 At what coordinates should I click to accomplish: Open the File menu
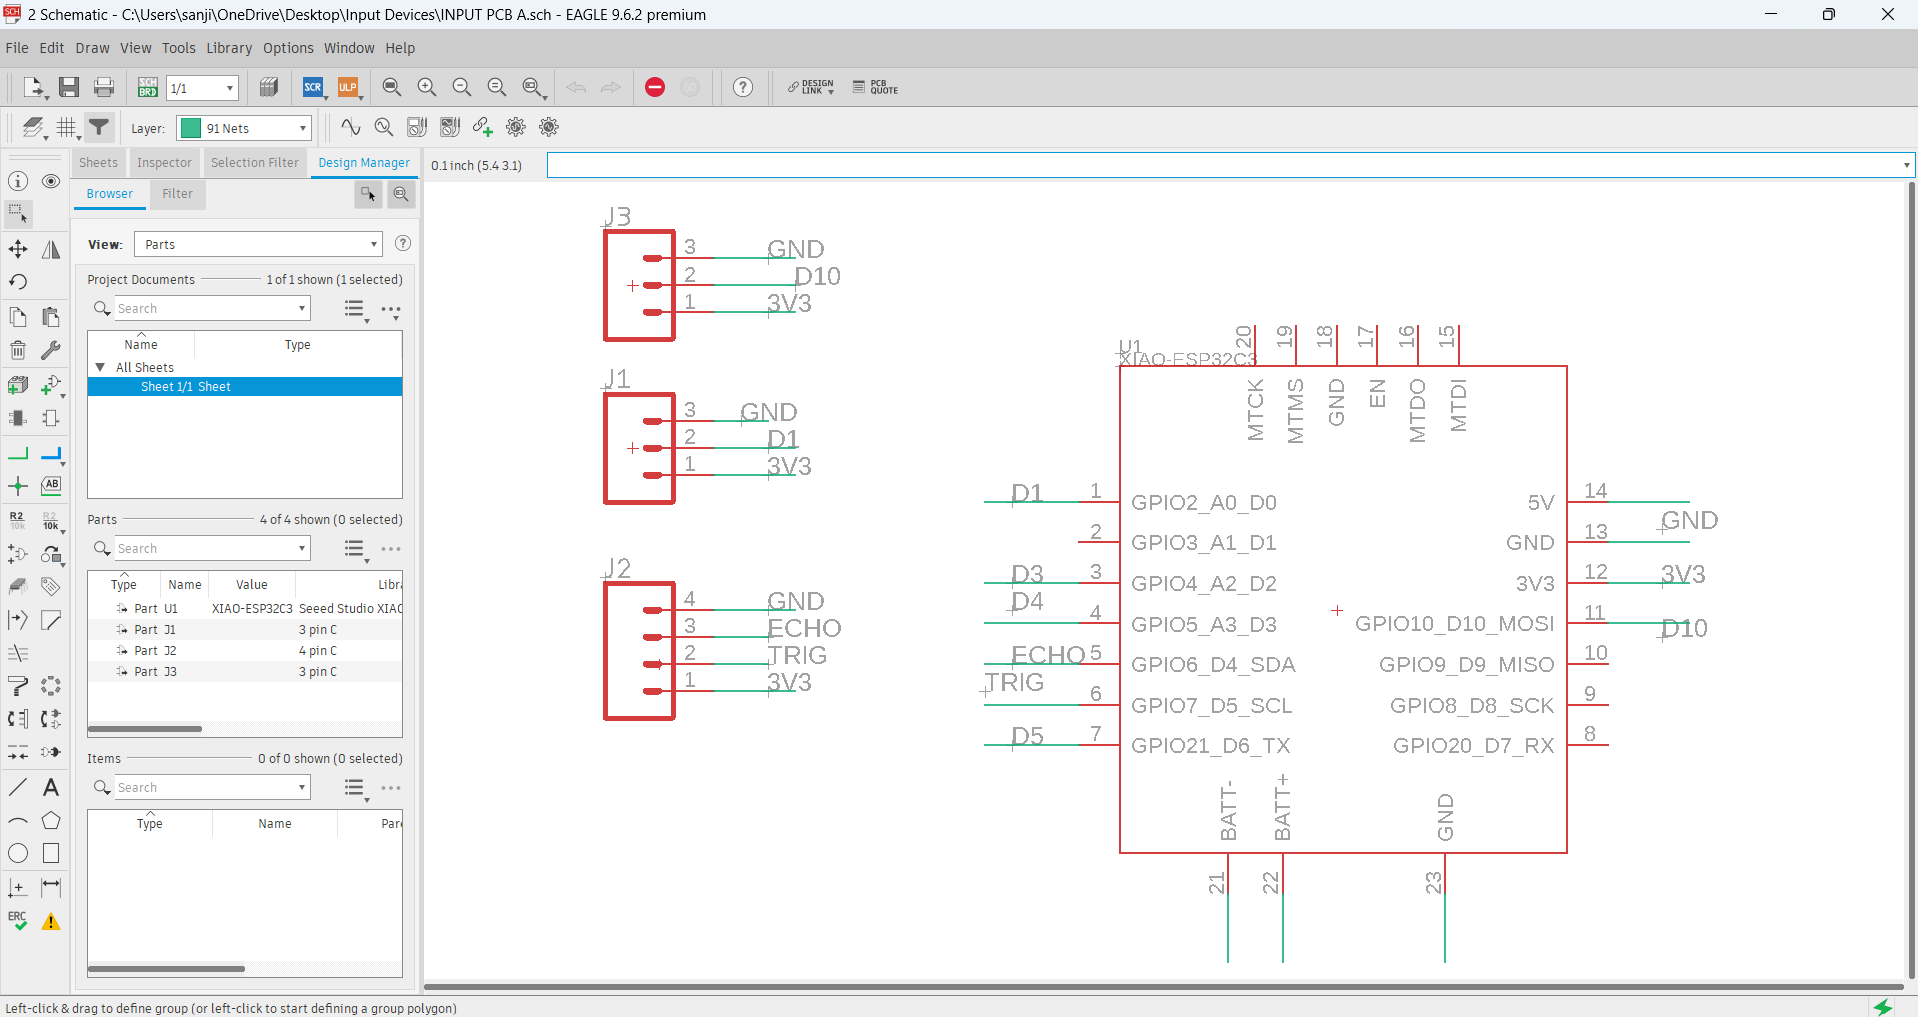(x=17, y=48)
